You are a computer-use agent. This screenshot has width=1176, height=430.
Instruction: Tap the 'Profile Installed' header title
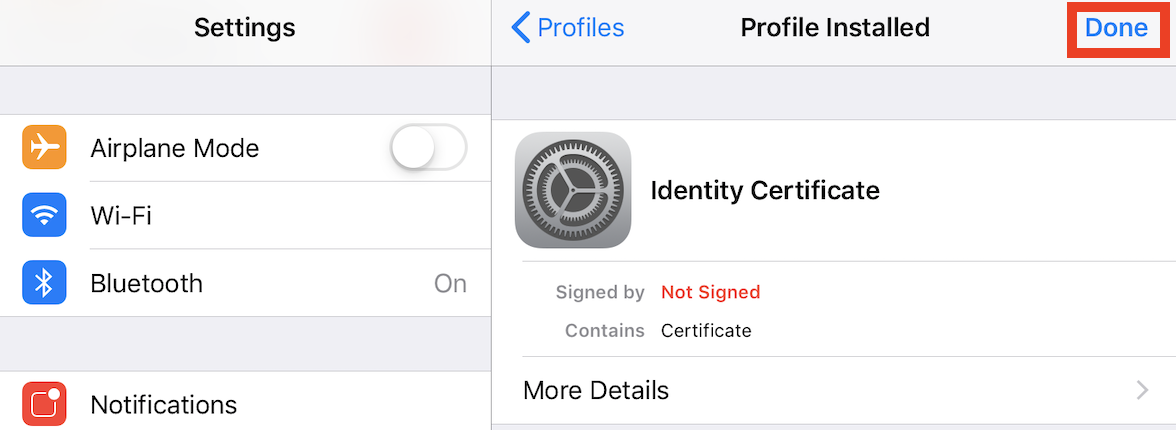pyautogui.click(x=835, y=28)
